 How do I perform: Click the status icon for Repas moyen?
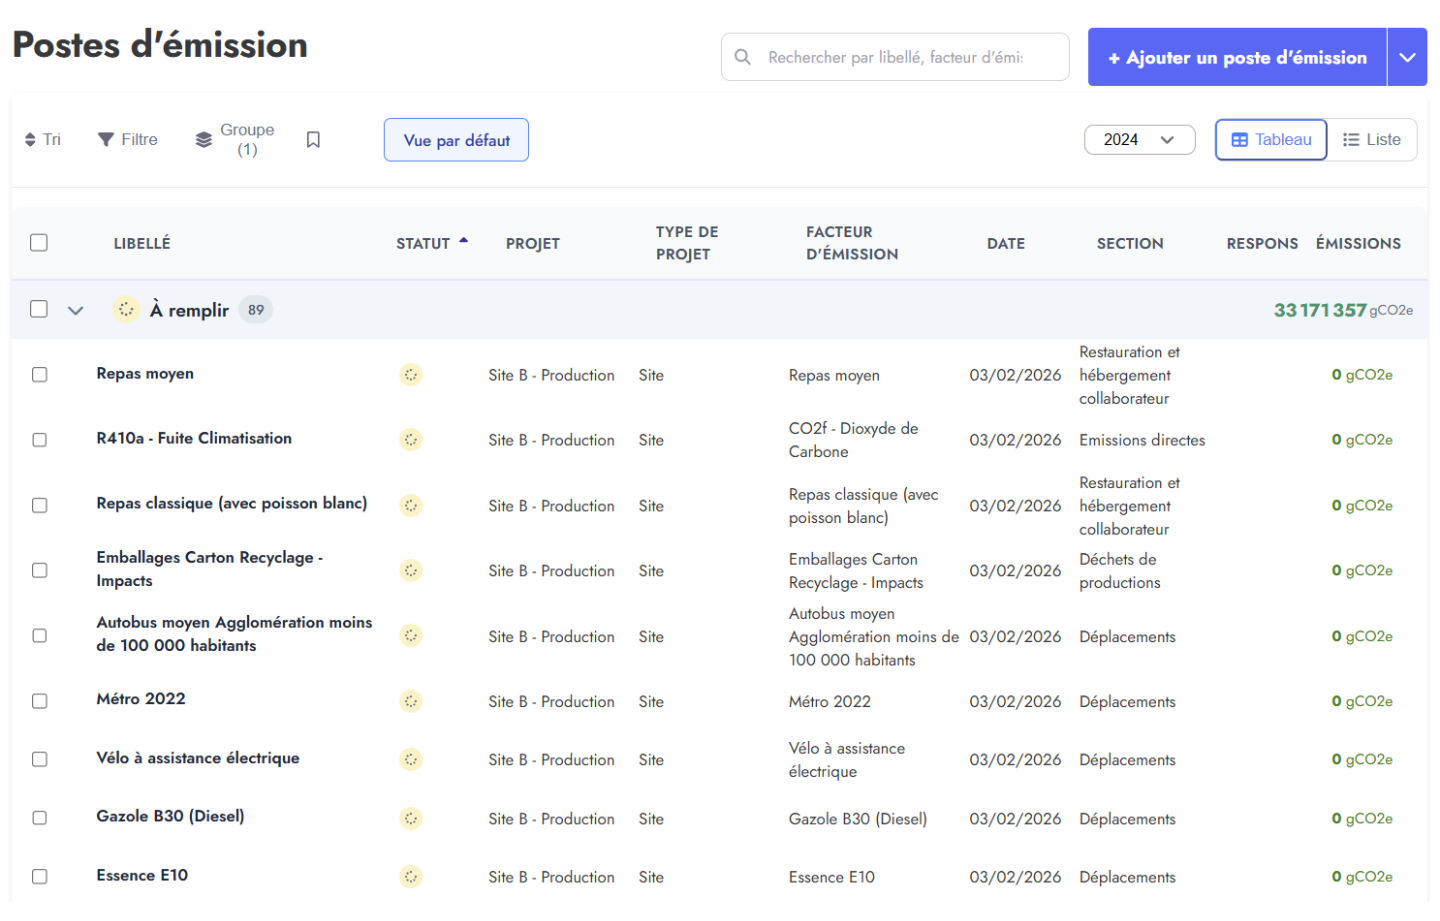pyautogui.click(x=411, y=375)
